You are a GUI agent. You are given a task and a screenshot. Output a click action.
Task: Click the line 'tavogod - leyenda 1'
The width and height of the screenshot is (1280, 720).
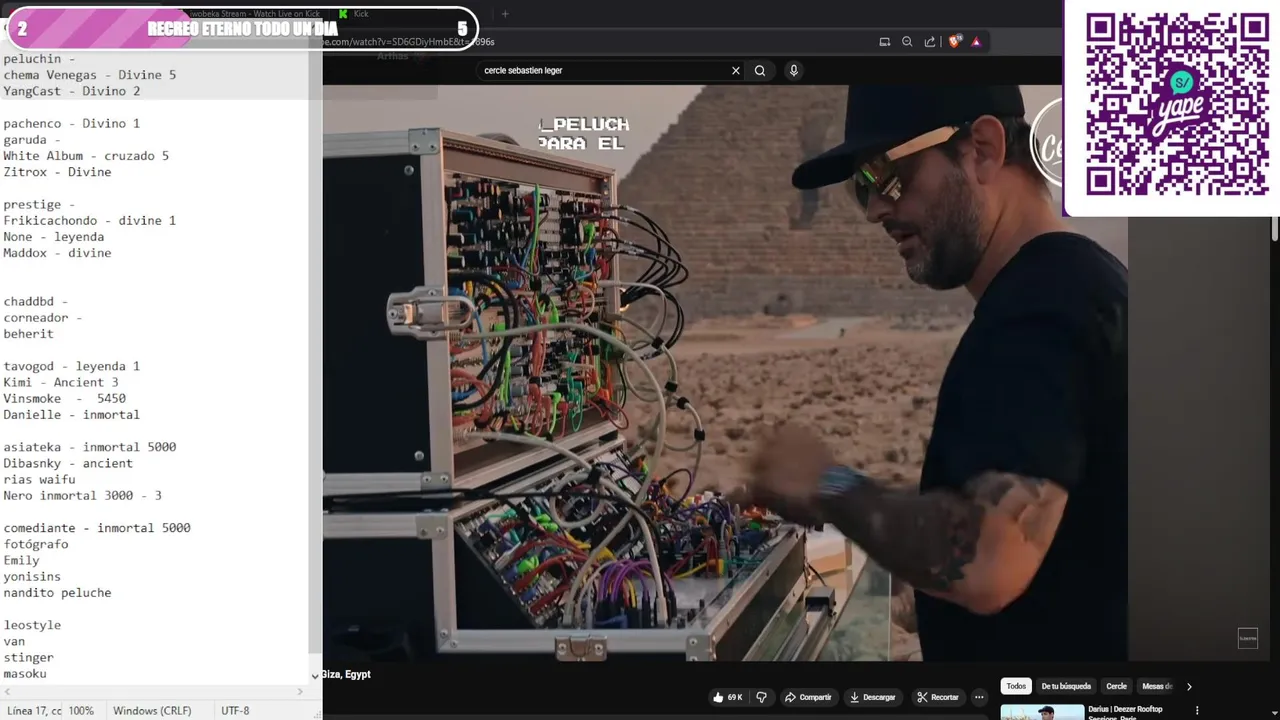pos(72,366)
